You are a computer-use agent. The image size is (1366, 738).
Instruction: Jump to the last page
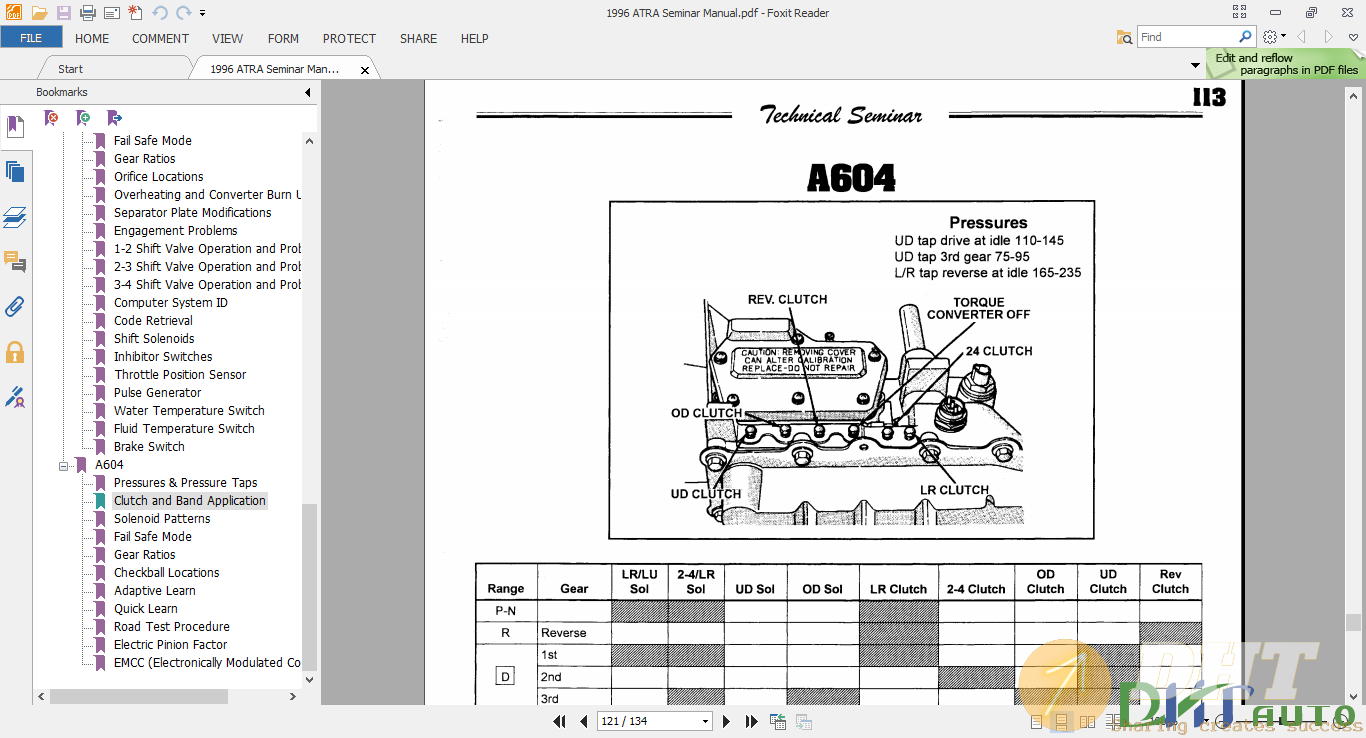tap(750, 721)
